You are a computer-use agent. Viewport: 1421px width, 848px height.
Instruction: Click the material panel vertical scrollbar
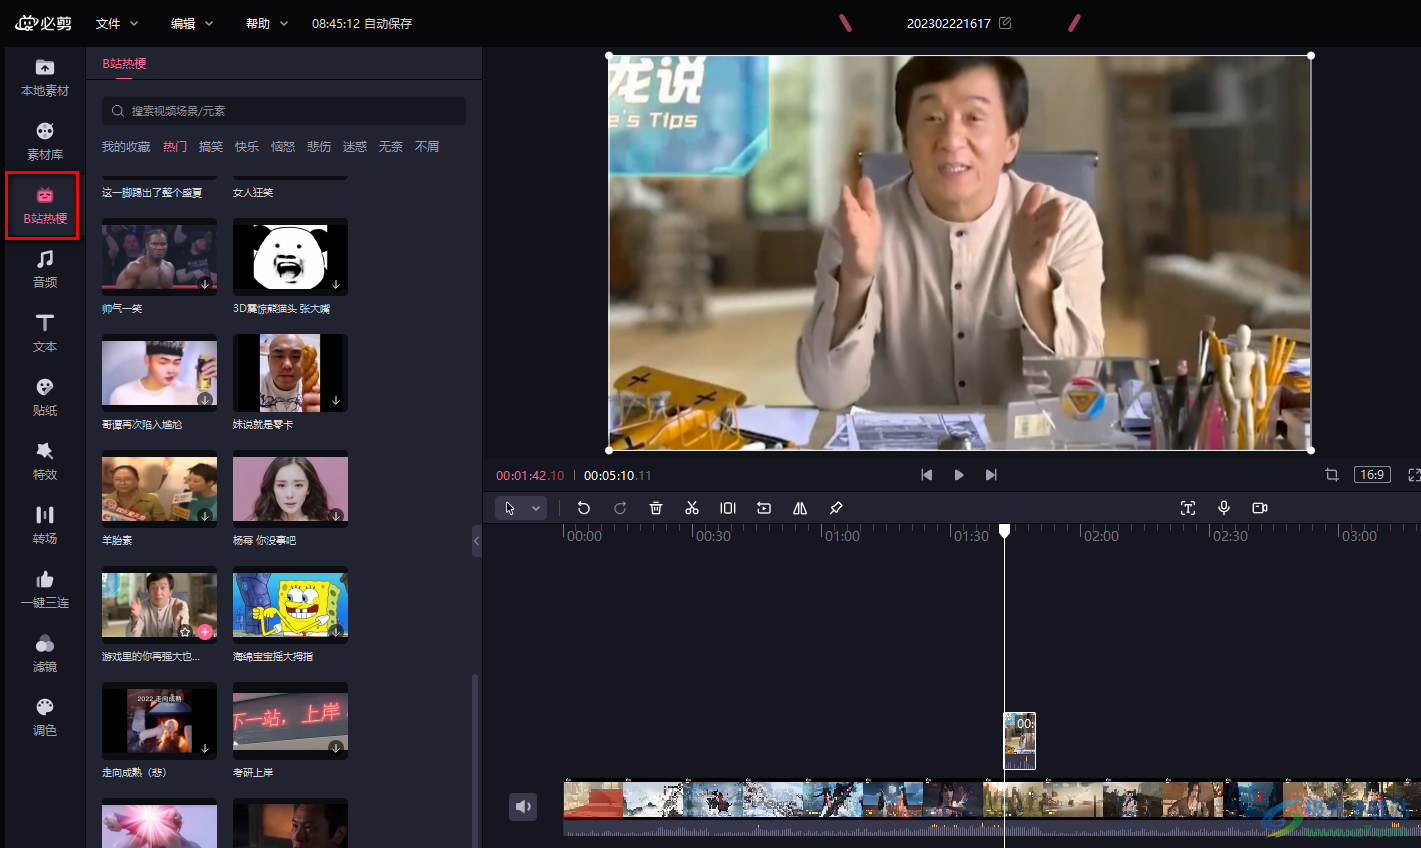point(475,760)
